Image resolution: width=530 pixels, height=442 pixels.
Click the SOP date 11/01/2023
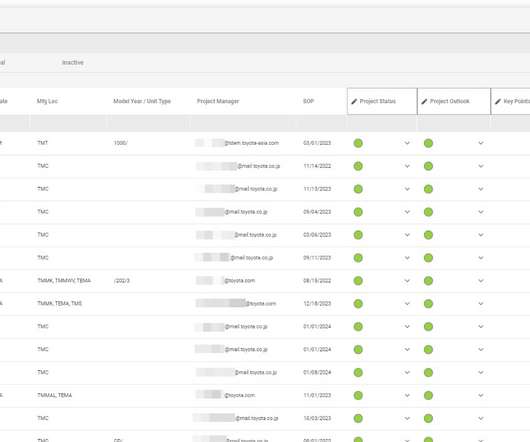coord(317,395)
